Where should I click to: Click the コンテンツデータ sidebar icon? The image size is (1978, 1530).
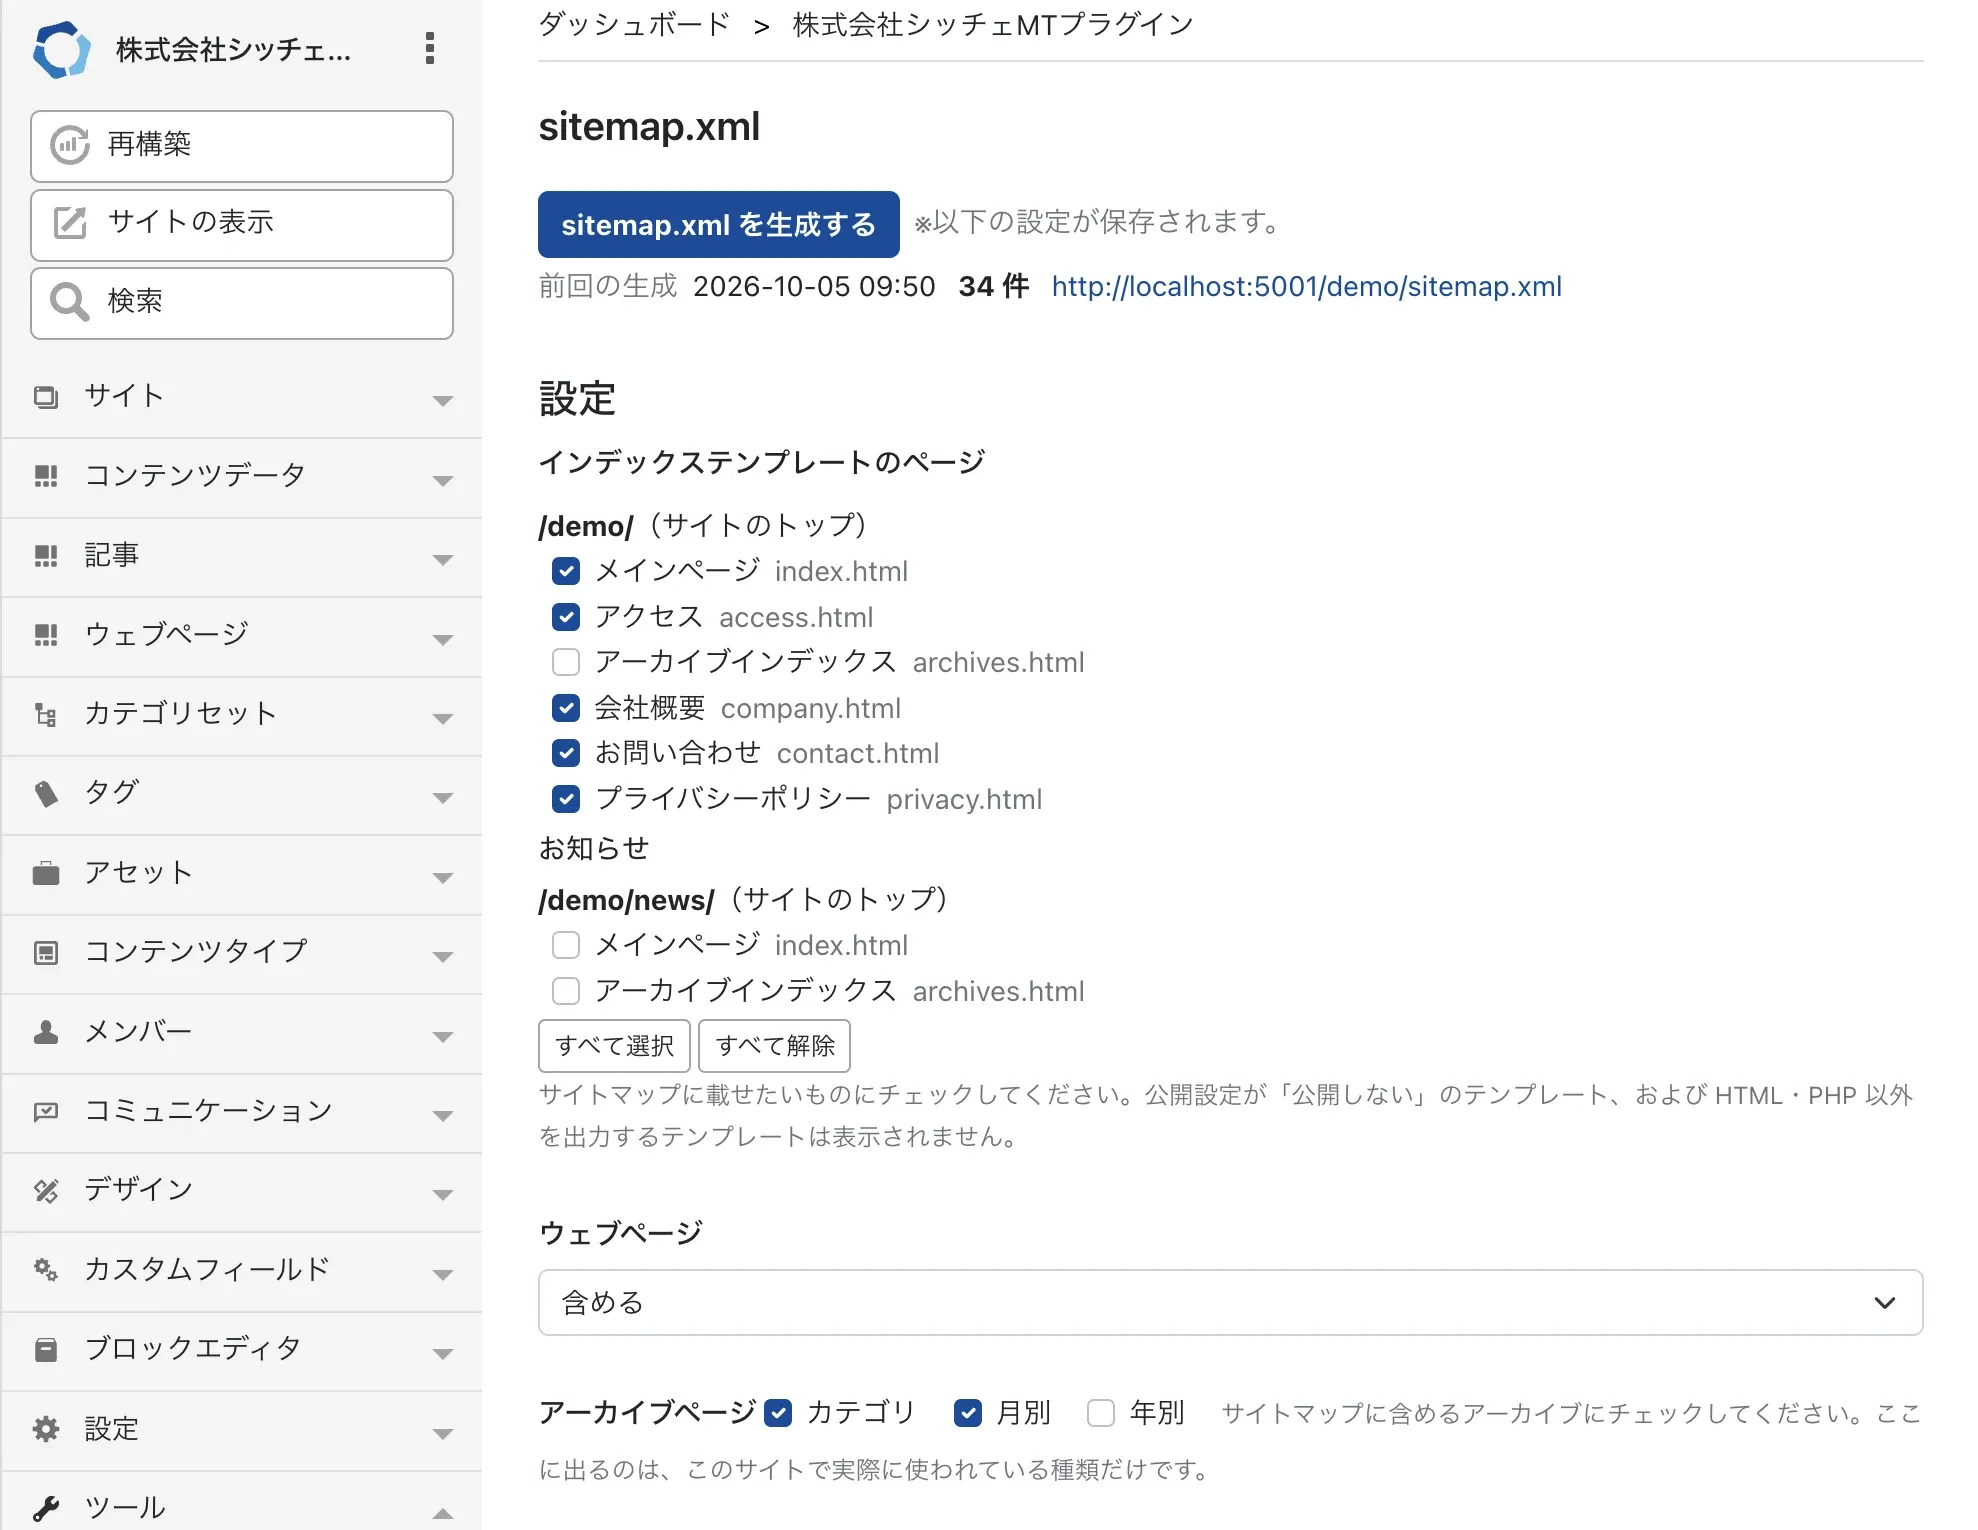click(x=46, y=476)
